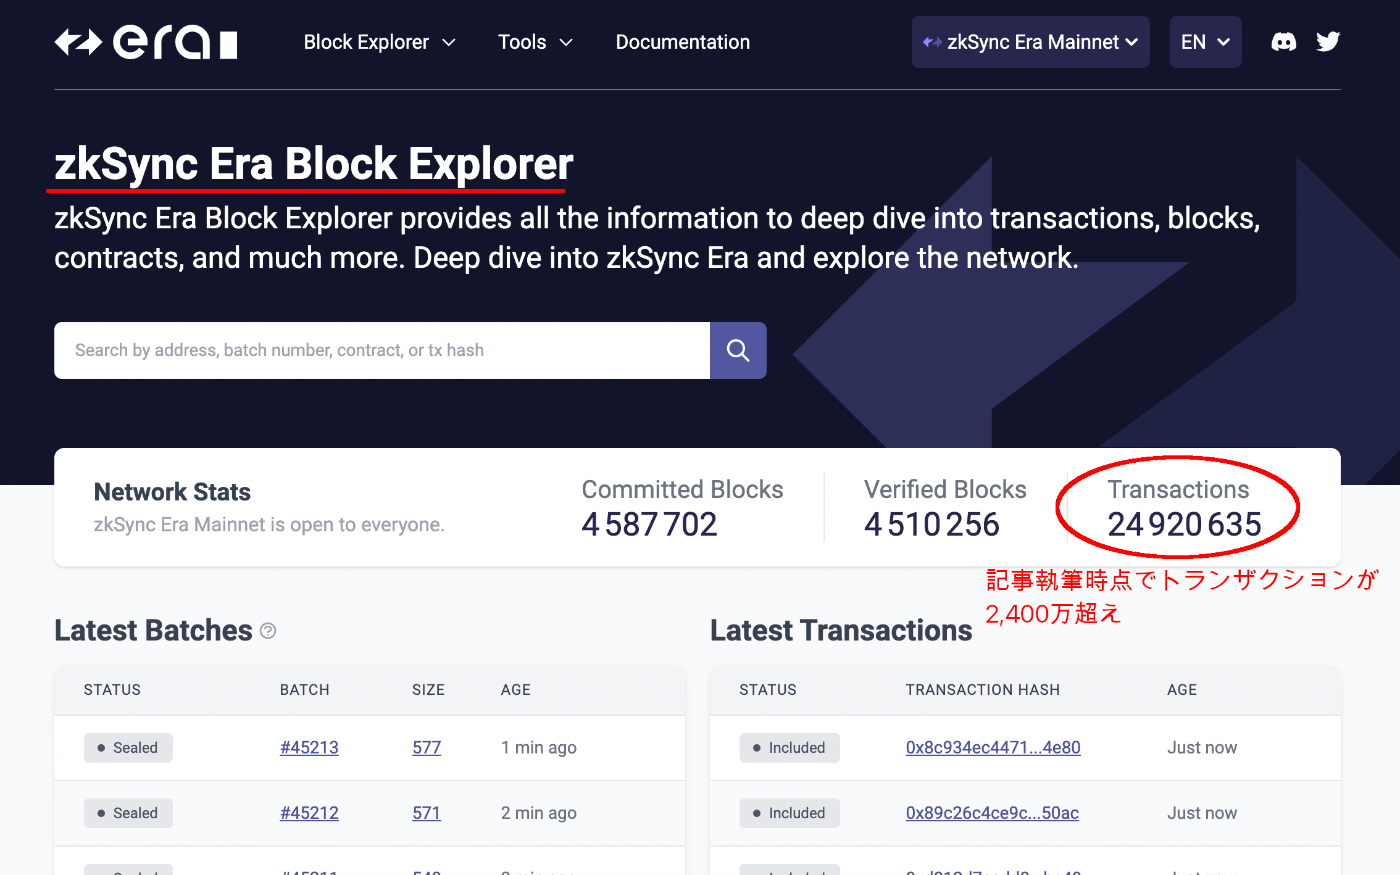Click Included badge for transaction 0x89c26c4ce9c...50ac

coord(789,813)
